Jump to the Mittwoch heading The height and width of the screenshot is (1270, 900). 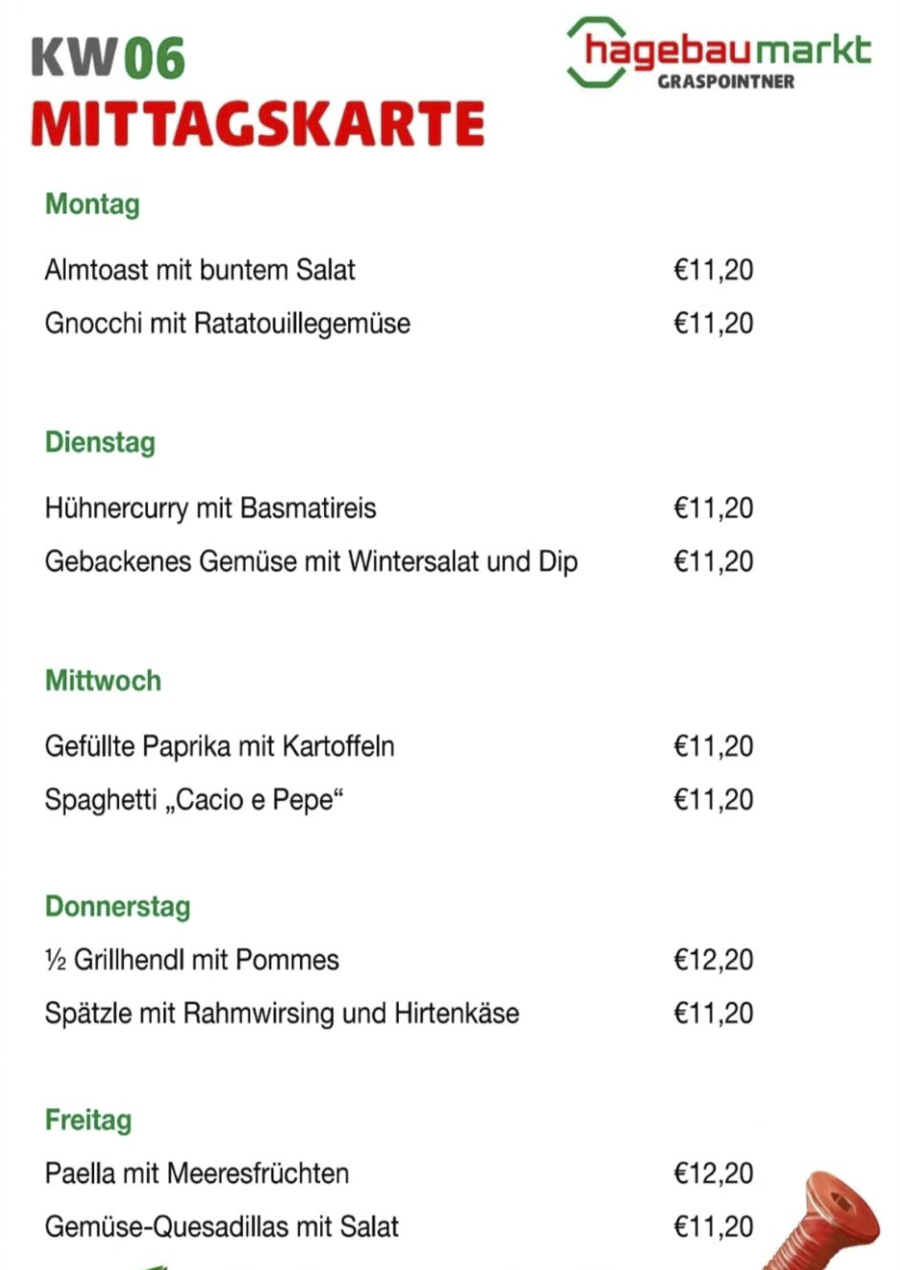point(103,681)
